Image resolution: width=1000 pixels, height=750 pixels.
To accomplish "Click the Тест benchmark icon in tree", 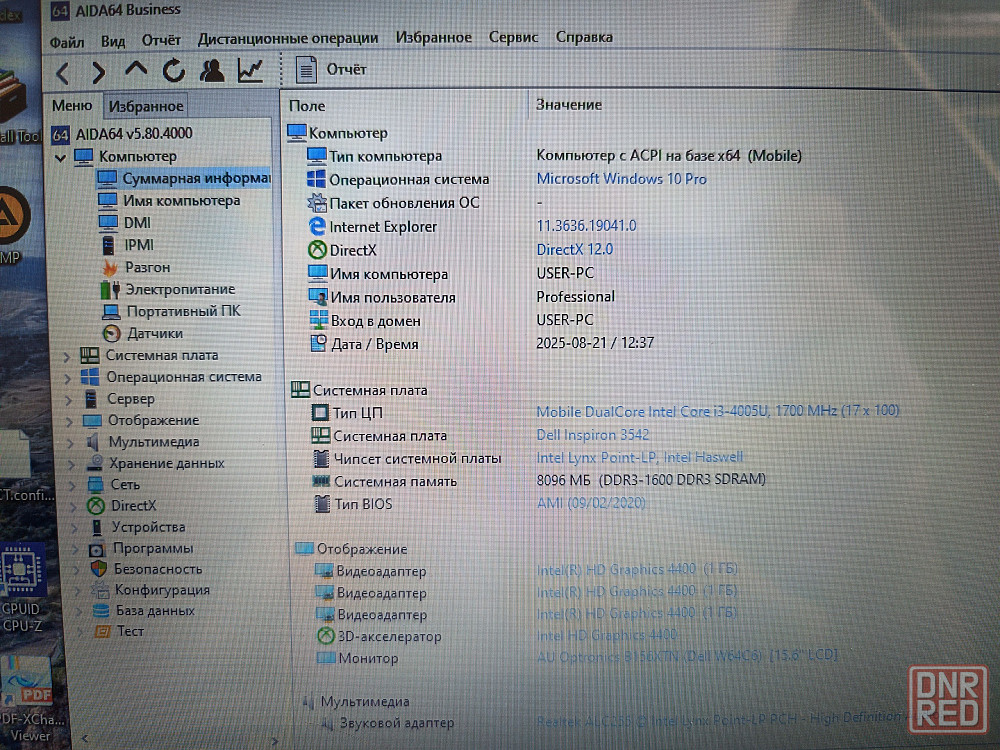I will pos(102,631).
